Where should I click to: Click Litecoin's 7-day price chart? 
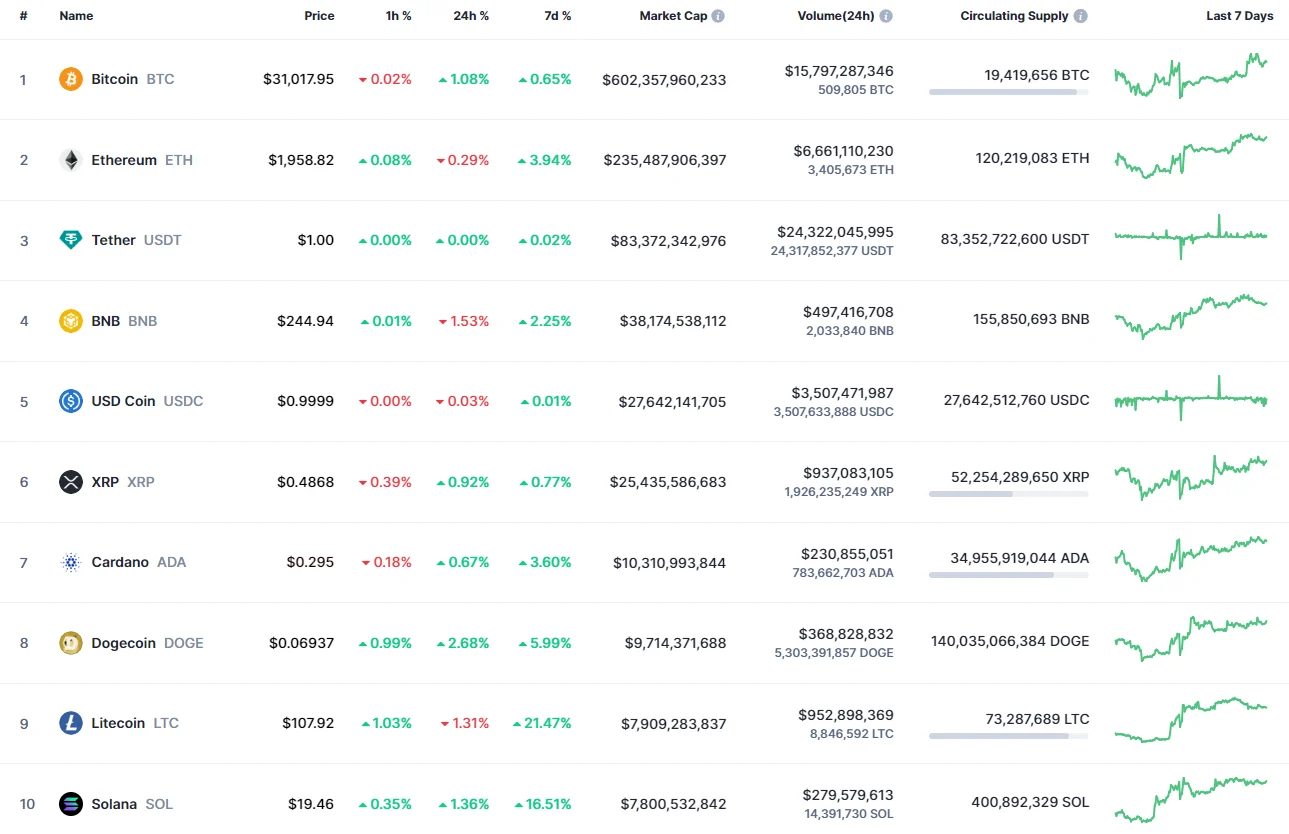point(1190,722)
